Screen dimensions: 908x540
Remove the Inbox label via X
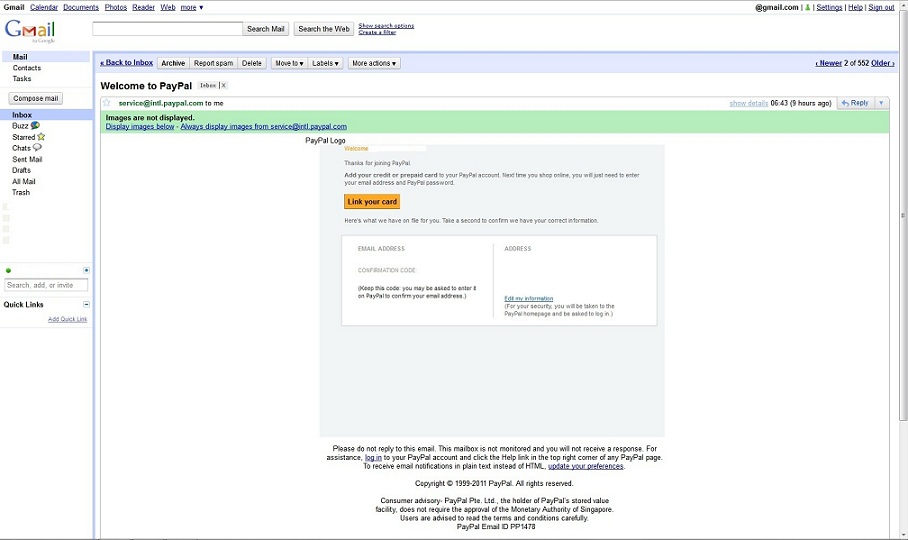[224, 86]
